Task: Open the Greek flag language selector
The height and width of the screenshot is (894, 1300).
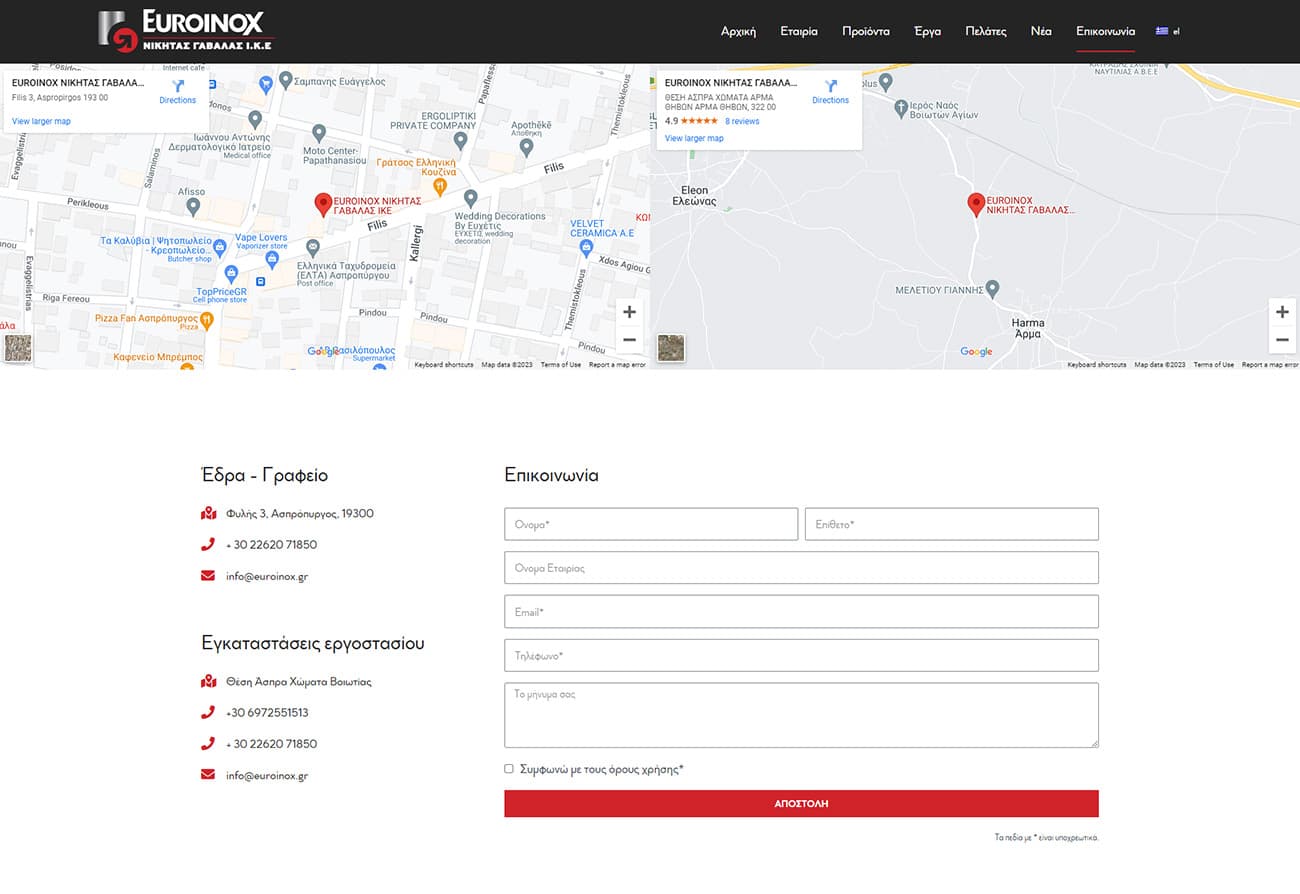Action: (1168, 31)
